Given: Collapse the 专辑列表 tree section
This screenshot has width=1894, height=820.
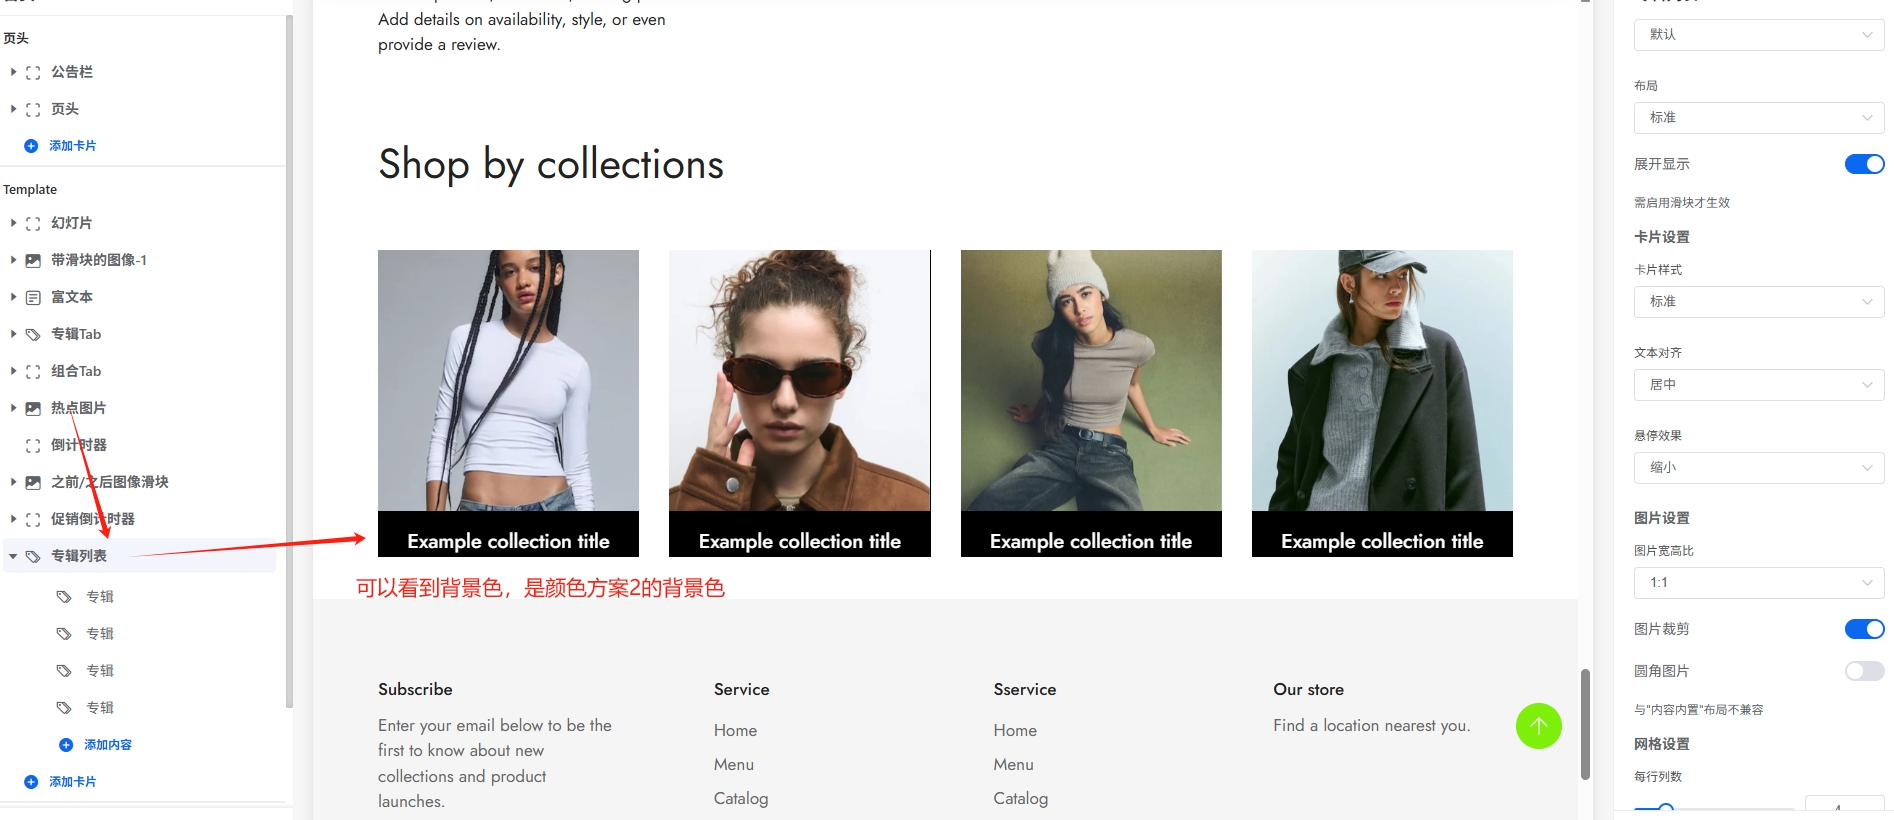Looking at the screenshot, I should click(x=13, y=556).
